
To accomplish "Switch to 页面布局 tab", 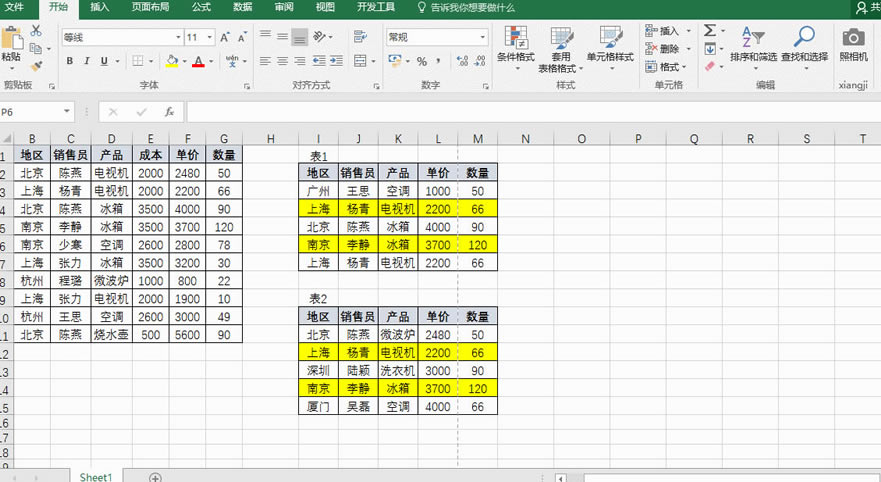I will (150, 7).
